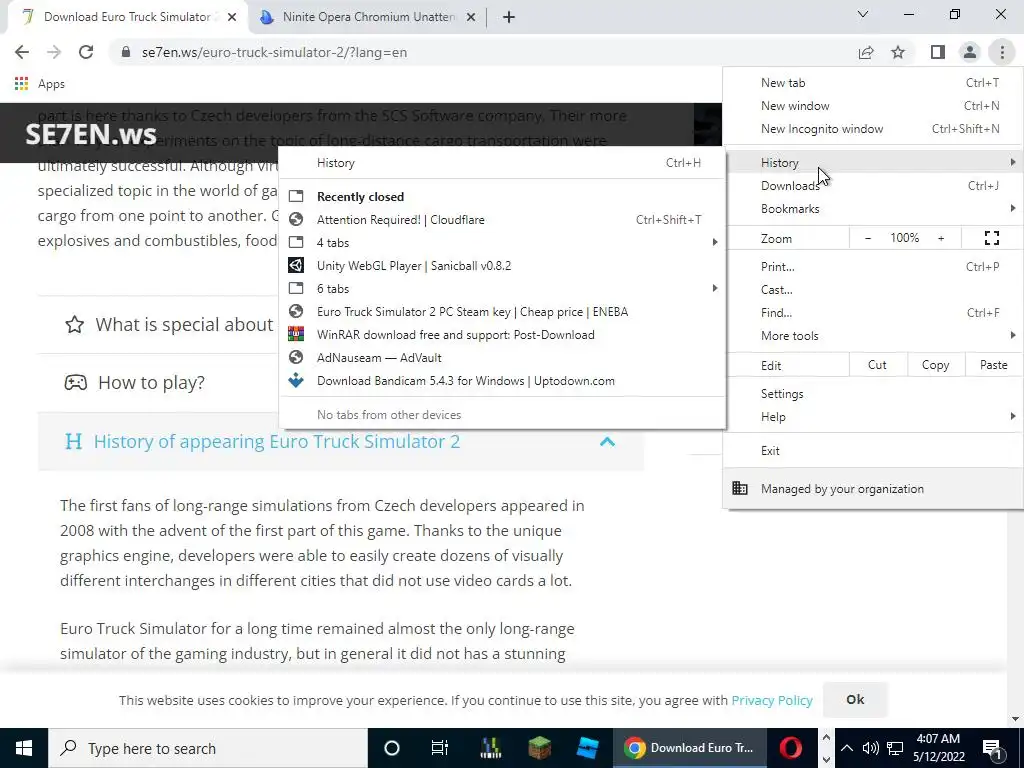This screenshot has width=1024, height=768.
Task: Increase zoom with the plus button
Action: tap(941, 238)
